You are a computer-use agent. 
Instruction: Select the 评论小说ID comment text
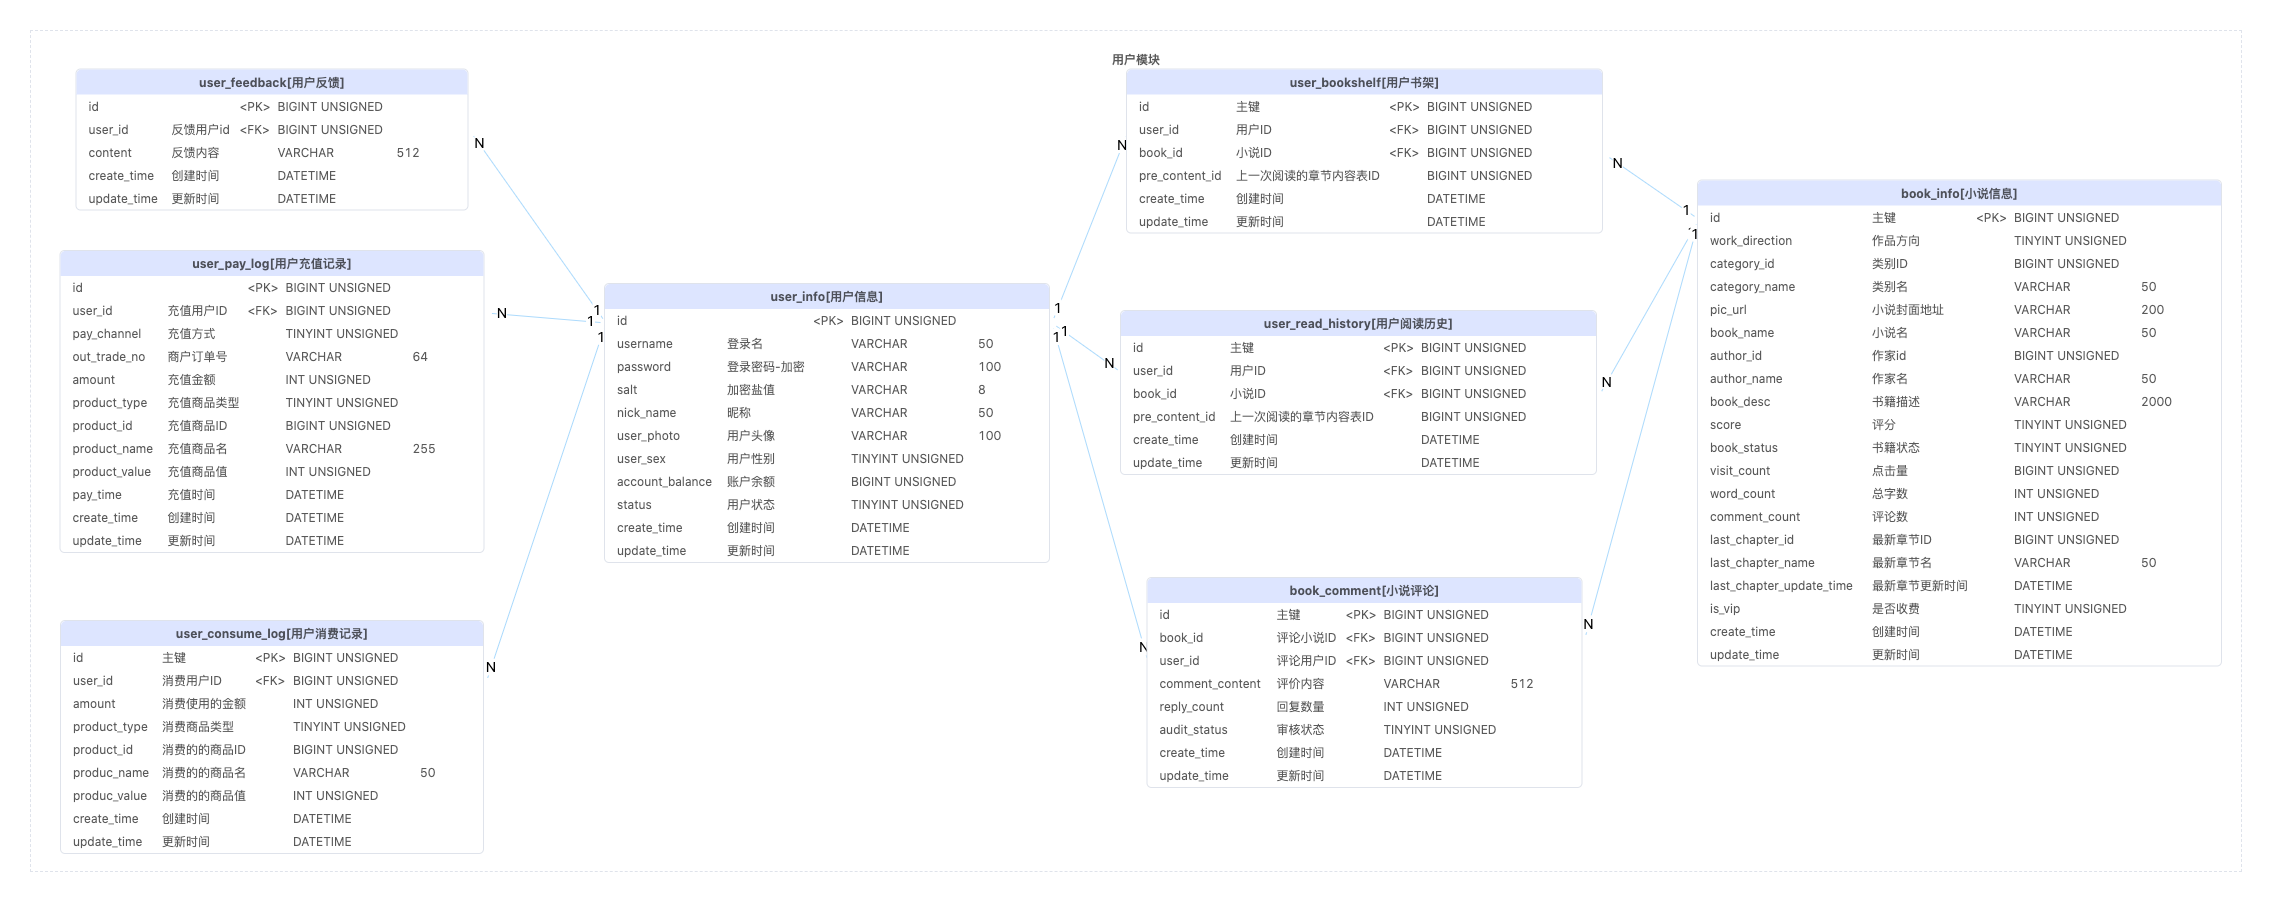pyautogui.click(x=1306, y=638)
